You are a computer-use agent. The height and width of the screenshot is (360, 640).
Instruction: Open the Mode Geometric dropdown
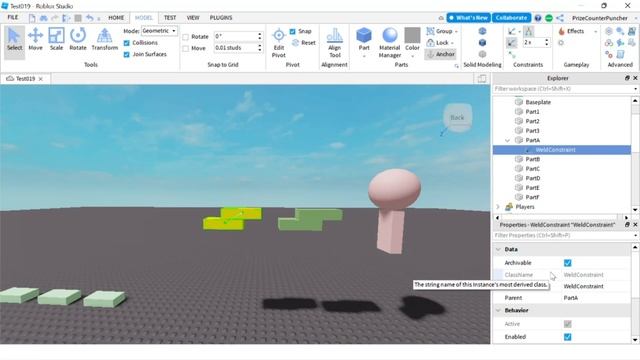point(159,31)
